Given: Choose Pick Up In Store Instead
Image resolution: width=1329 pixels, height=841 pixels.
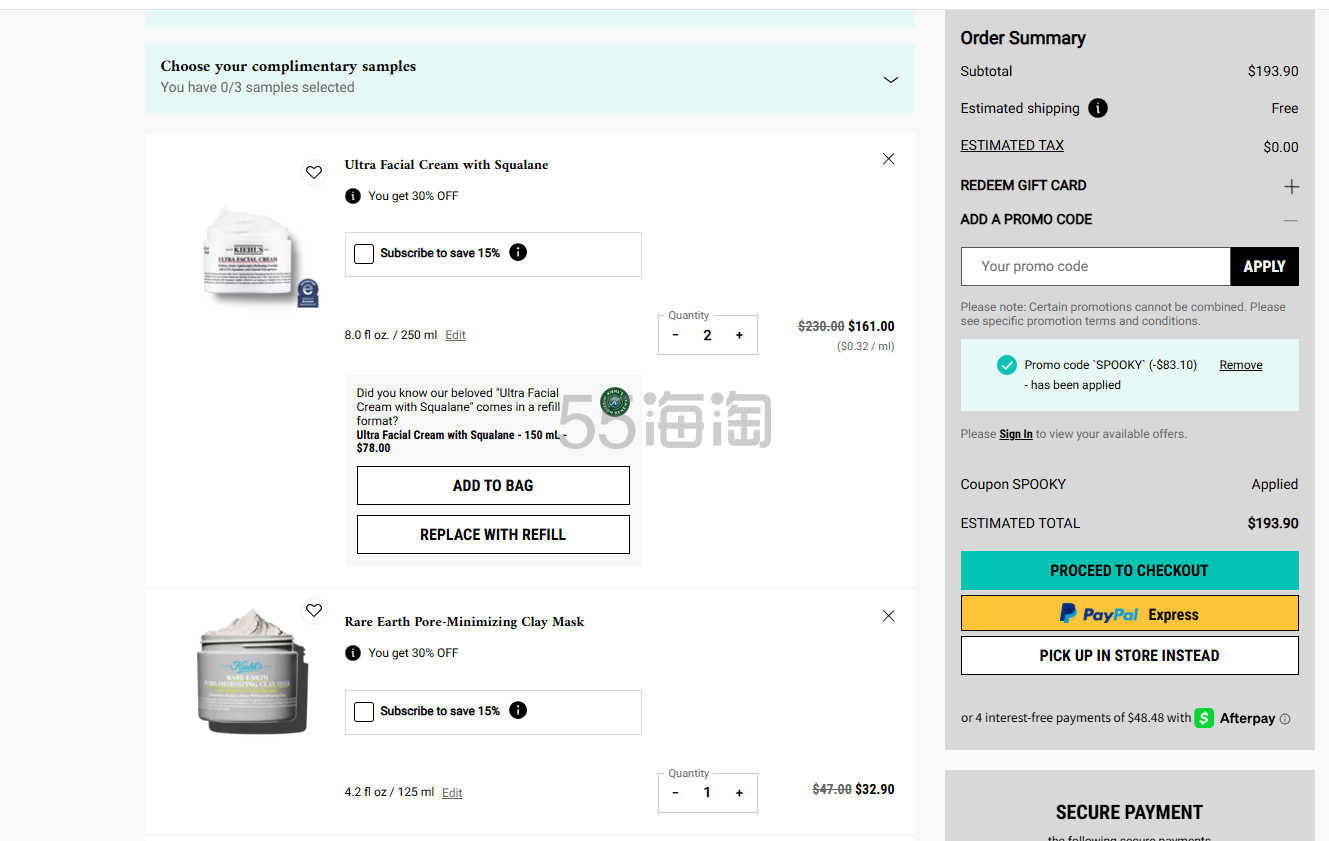Looking at the screenshot, I should (x=1130, y=656).
